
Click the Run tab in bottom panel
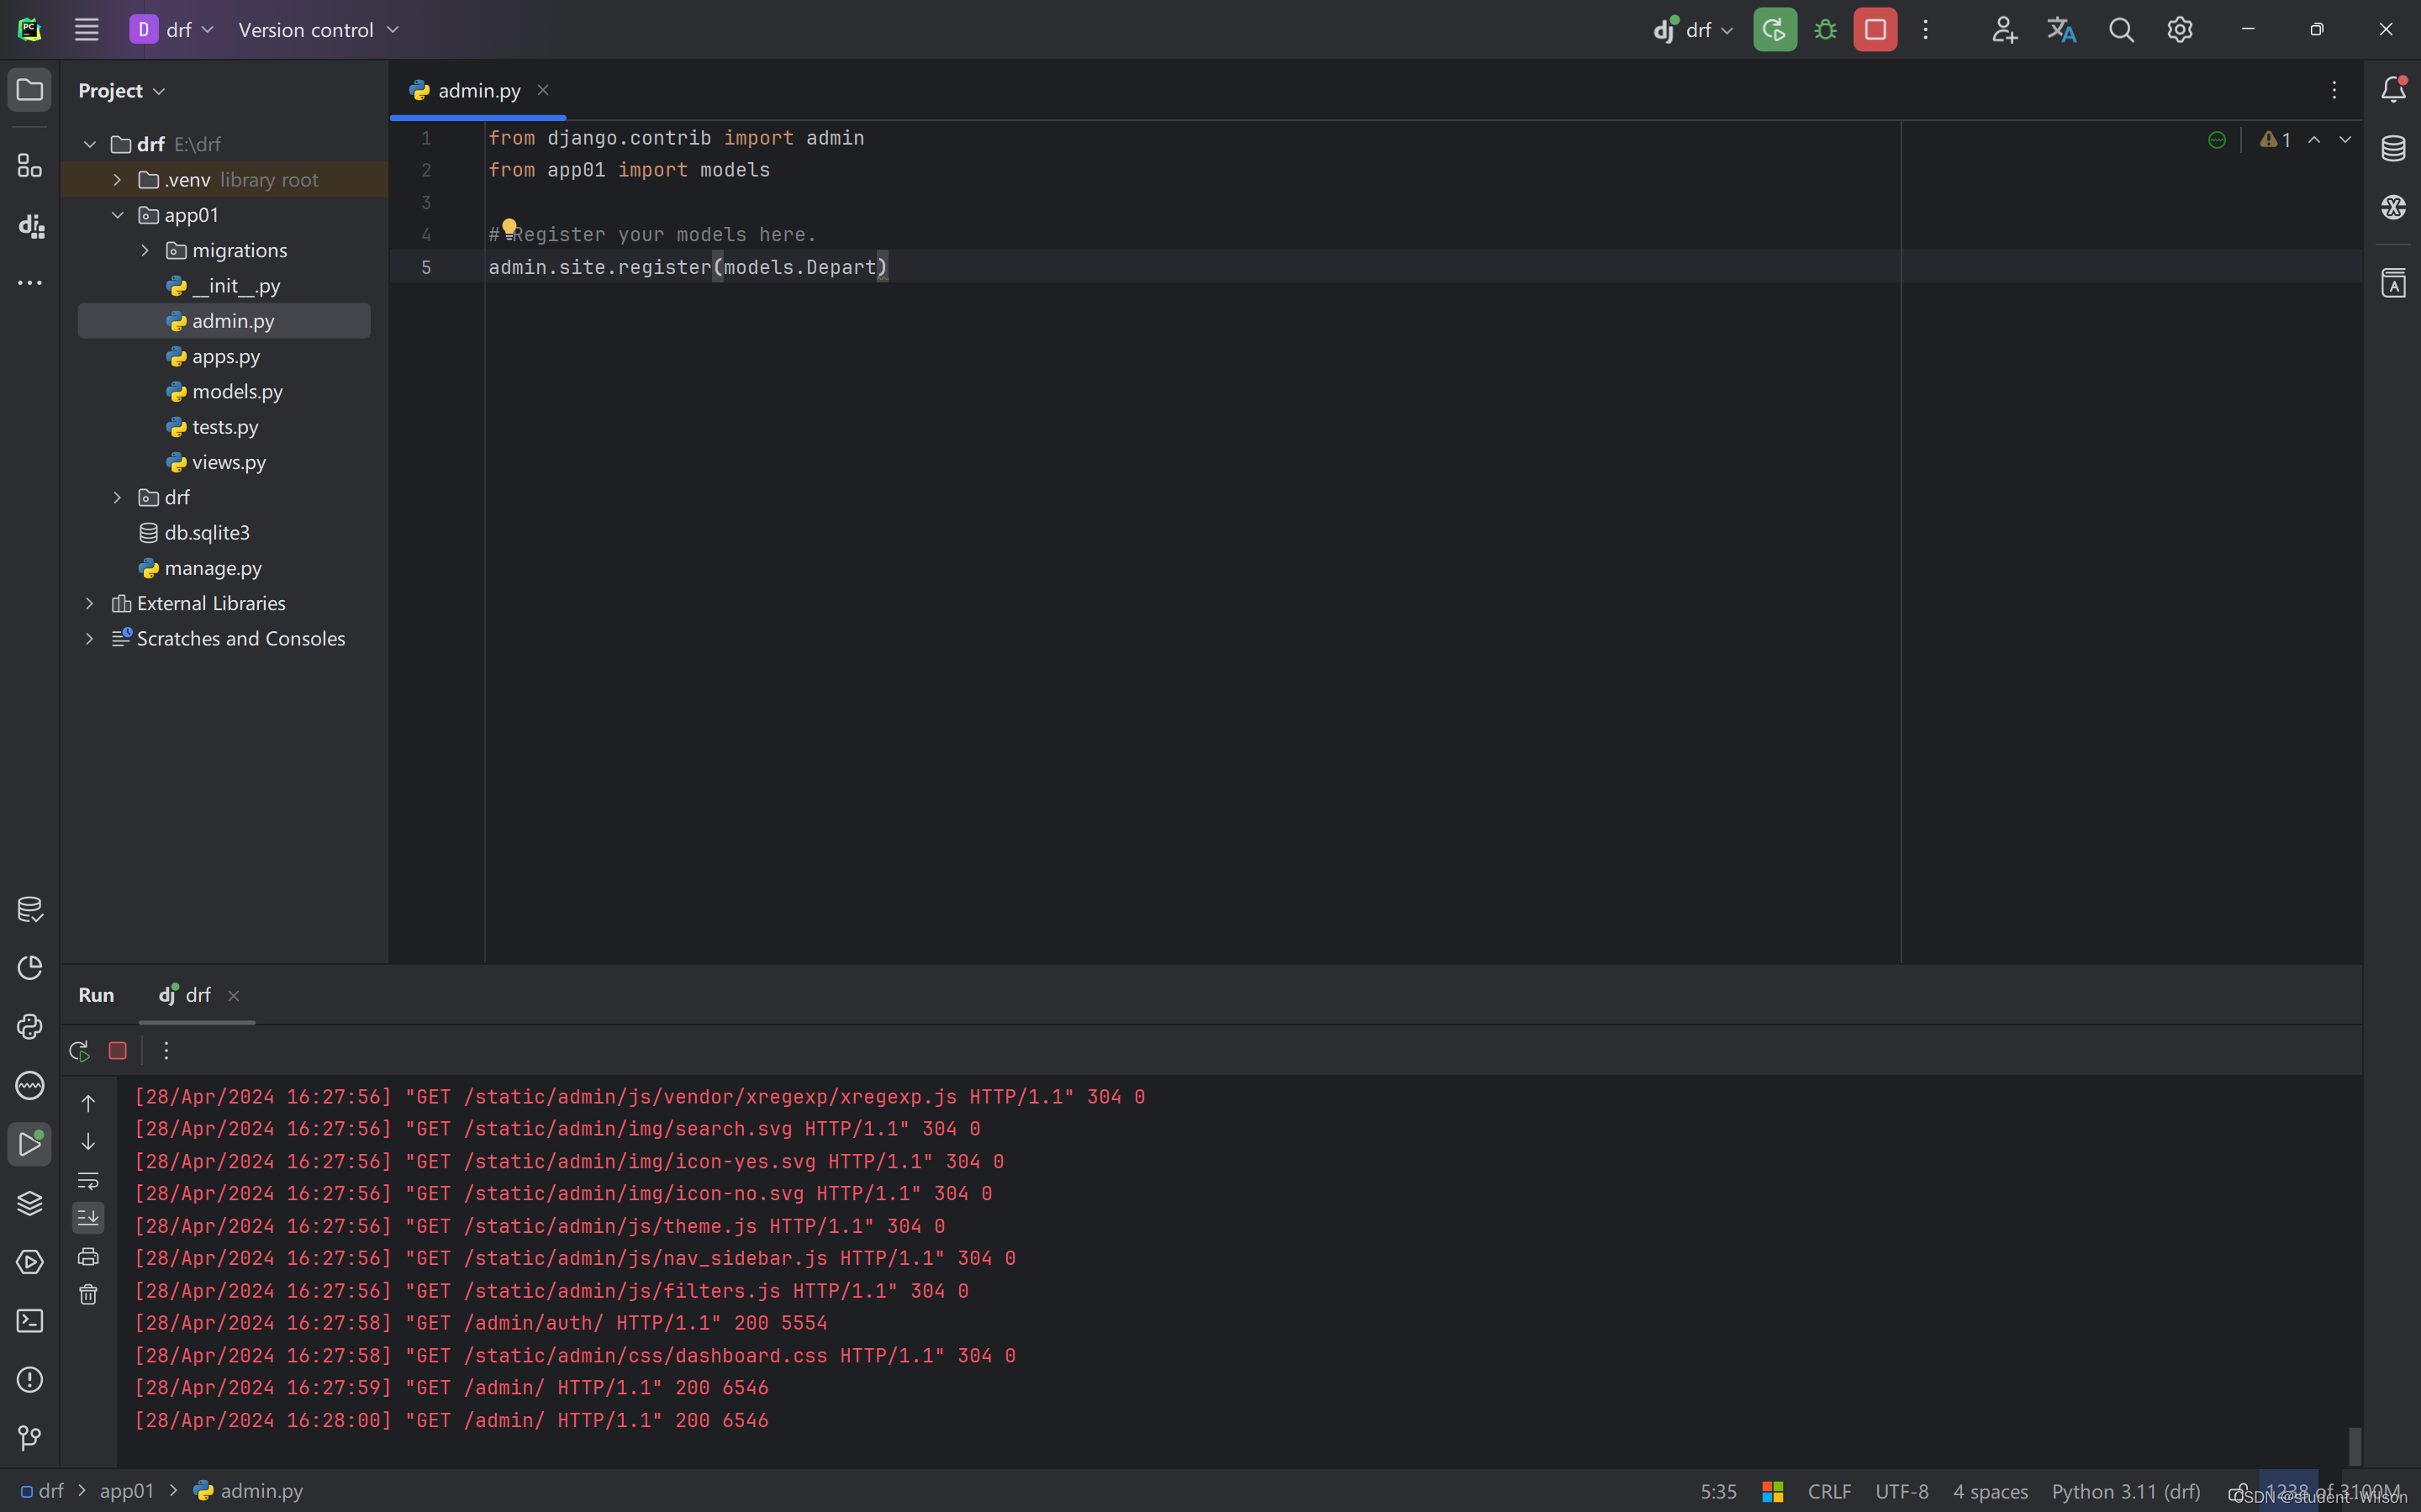tap(96, 994)
